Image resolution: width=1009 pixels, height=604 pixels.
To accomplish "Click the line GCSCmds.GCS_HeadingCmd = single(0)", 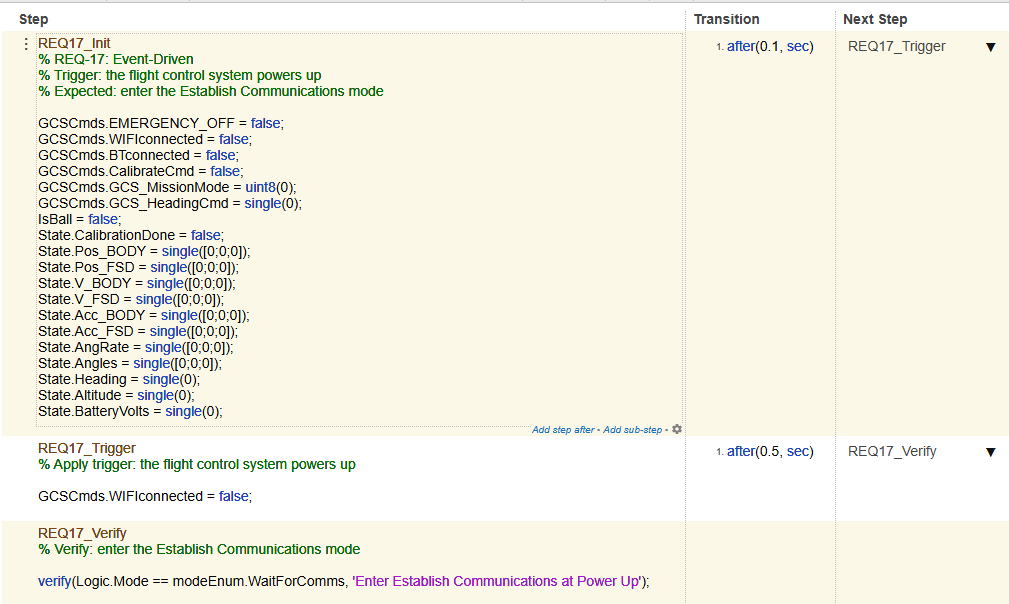I will click(170, 204).
